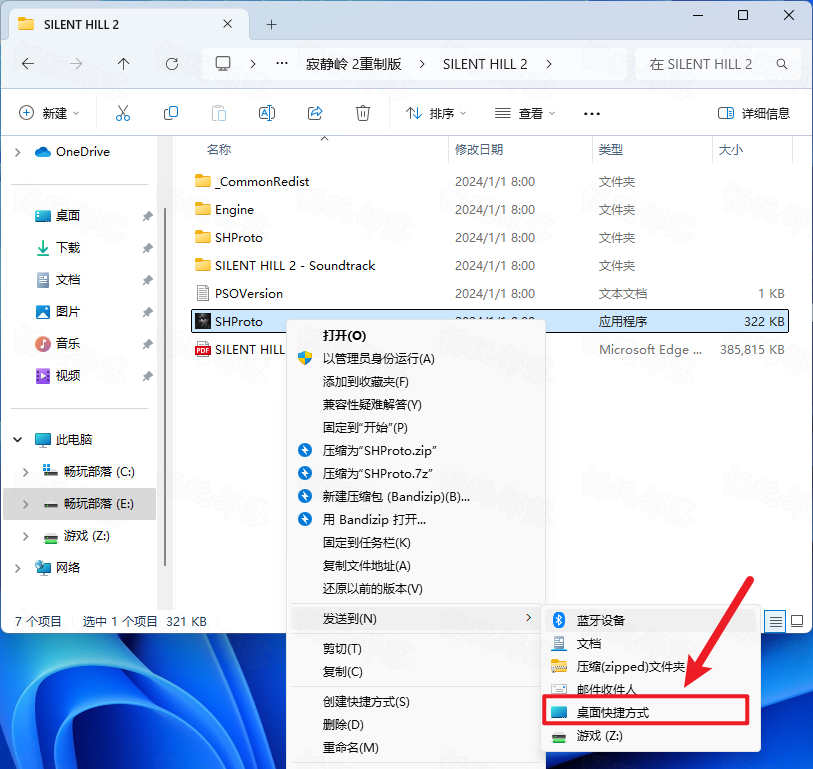Click the Rename icon in toolbar
This screenshot has height=769, width=813.
pyautogui.click(x=267, y=113)
